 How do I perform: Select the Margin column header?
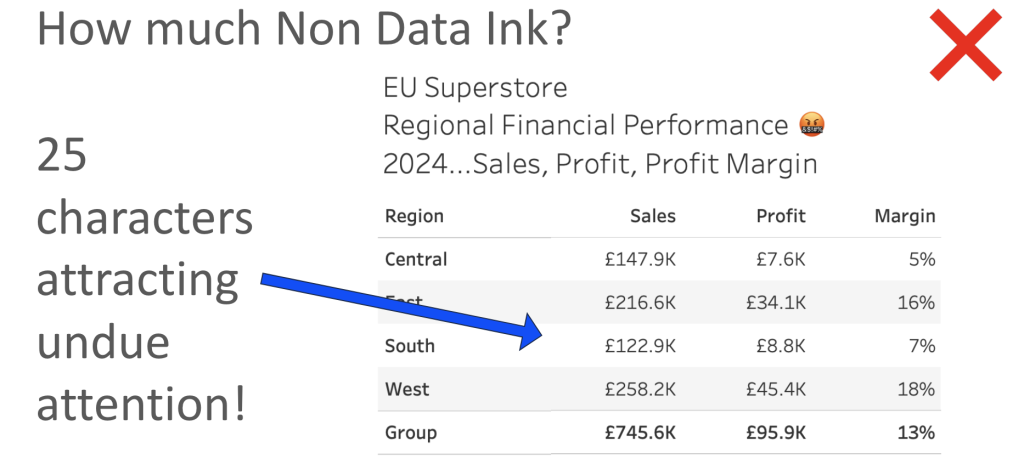click(x=905, y=216)
